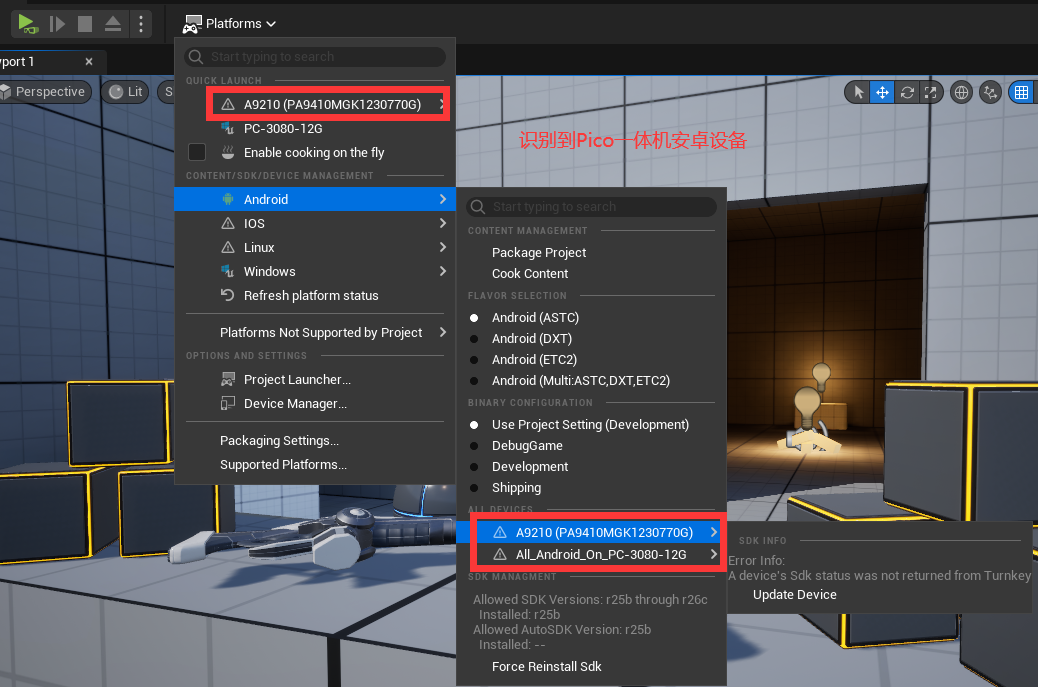
Task: Open the Lit view mode button
Action: click(x=126, y=91)
